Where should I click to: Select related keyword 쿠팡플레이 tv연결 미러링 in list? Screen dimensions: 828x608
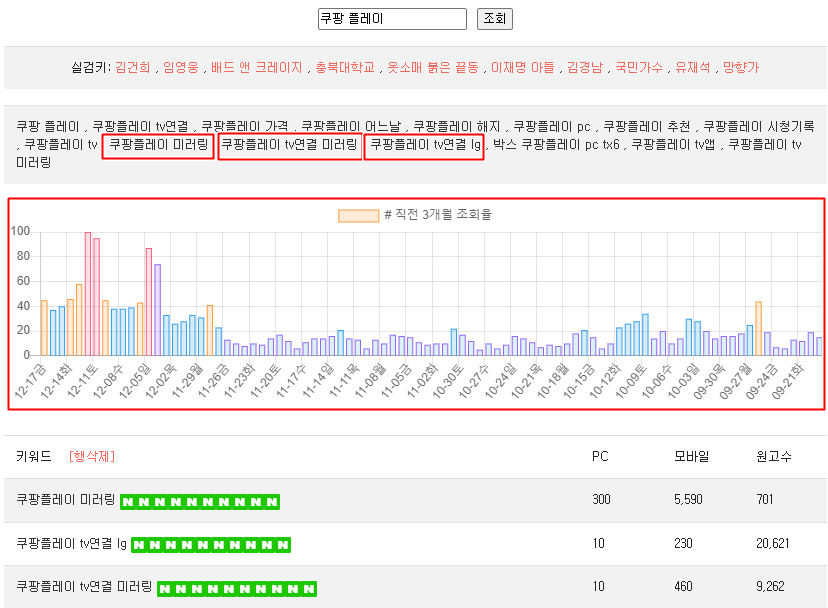289,144
